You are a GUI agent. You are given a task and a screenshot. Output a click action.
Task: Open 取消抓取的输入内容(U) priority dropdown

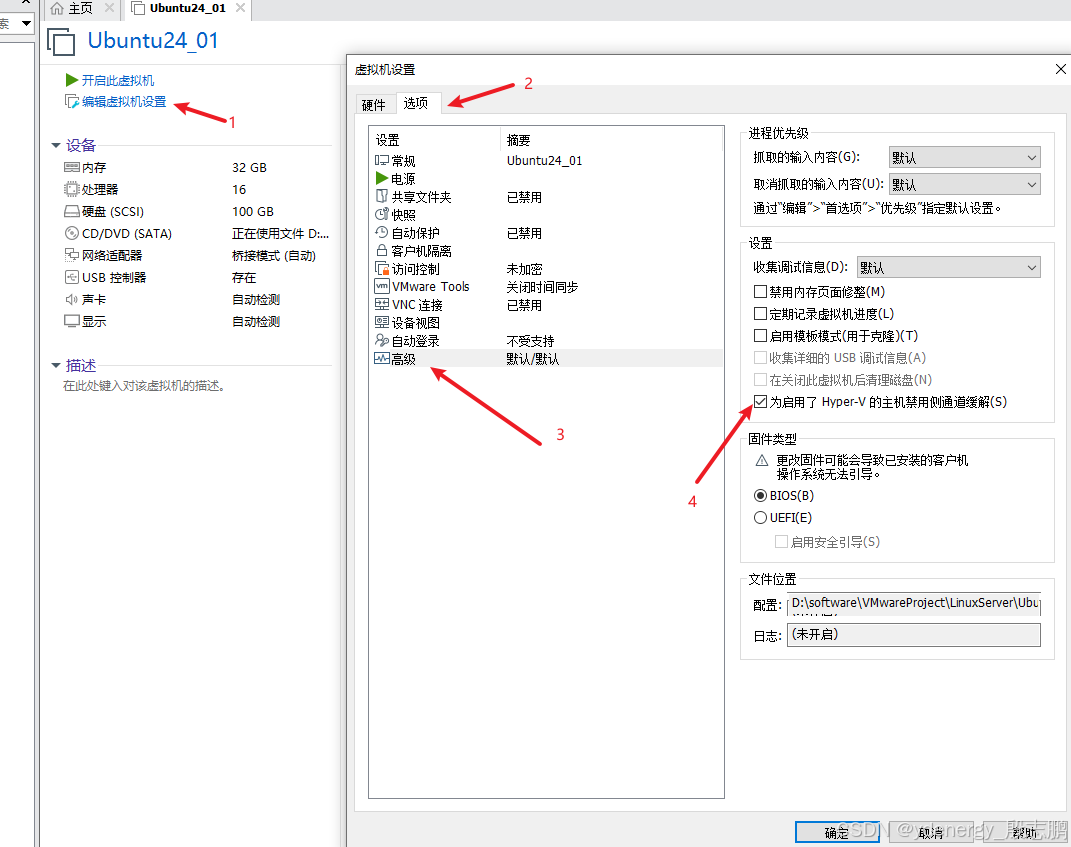click(964, 184)
